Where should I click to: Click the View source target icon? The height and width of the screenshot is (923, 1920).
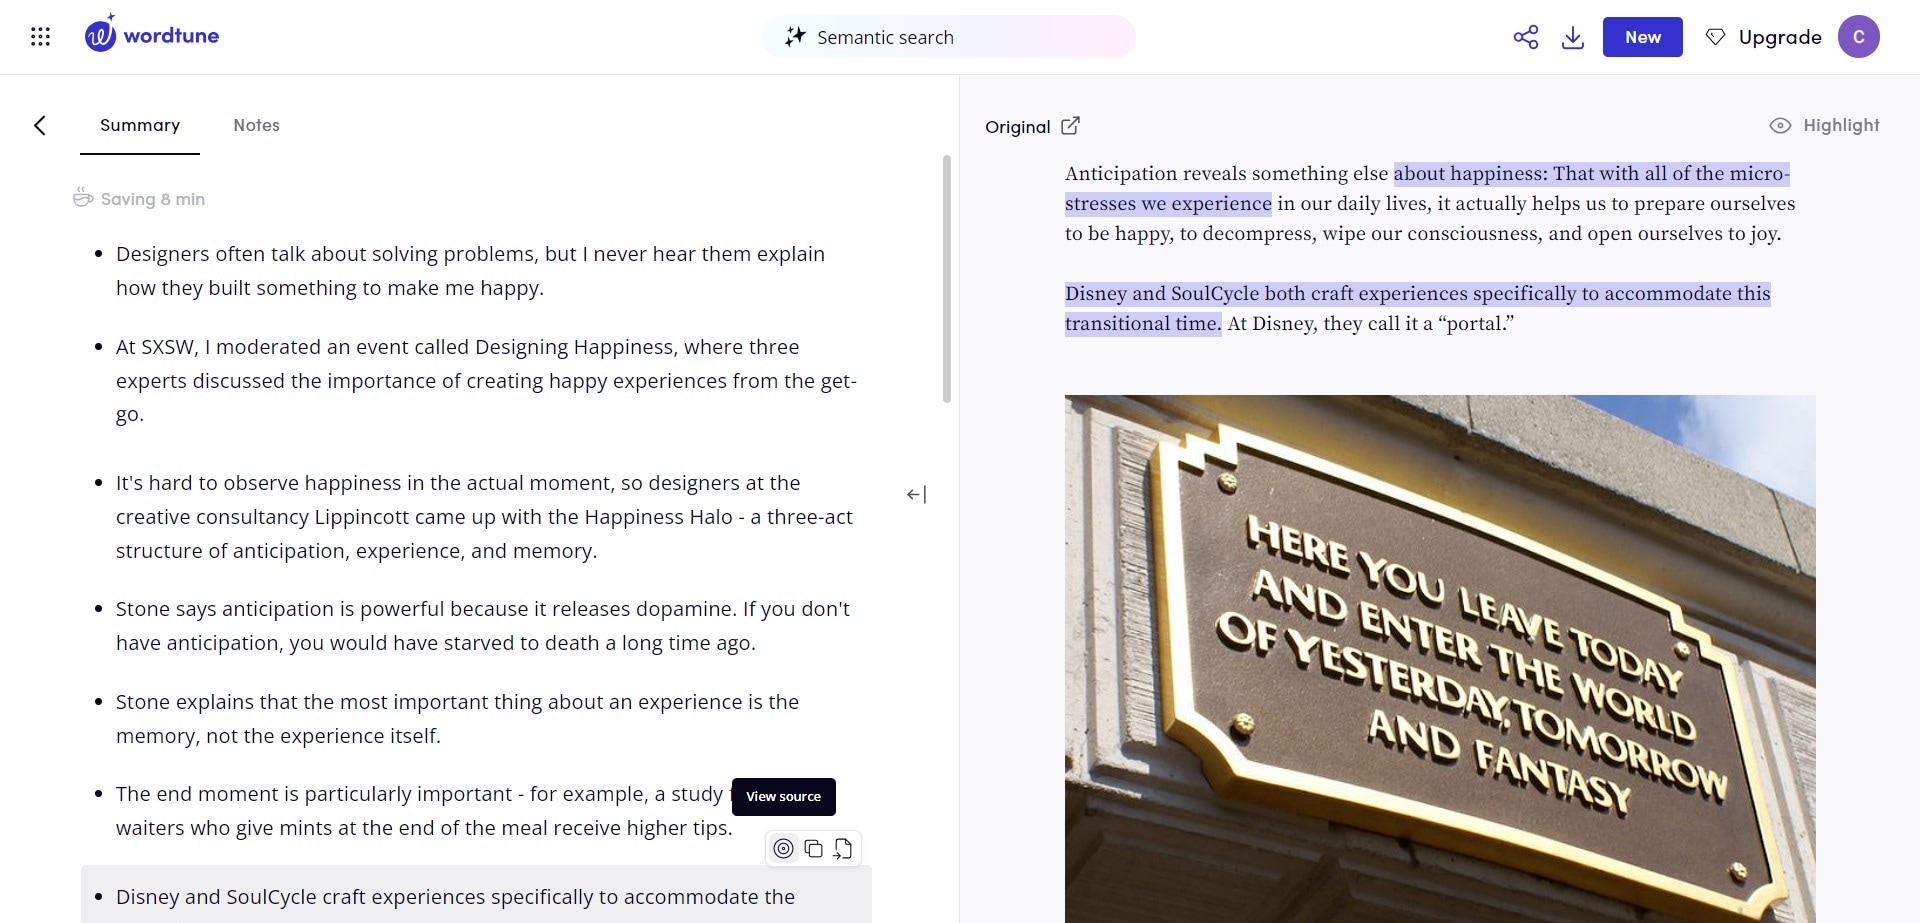(784, 849)
